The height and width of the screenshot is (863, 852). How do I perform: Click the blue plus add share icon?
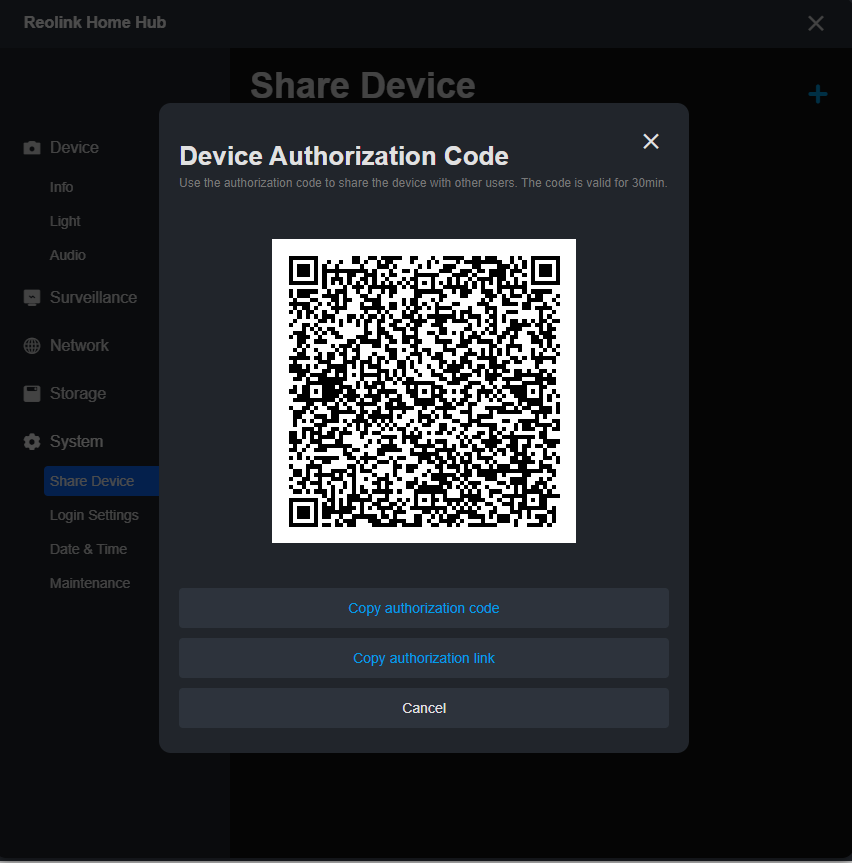pyautogui.click(x=818, y=94)
